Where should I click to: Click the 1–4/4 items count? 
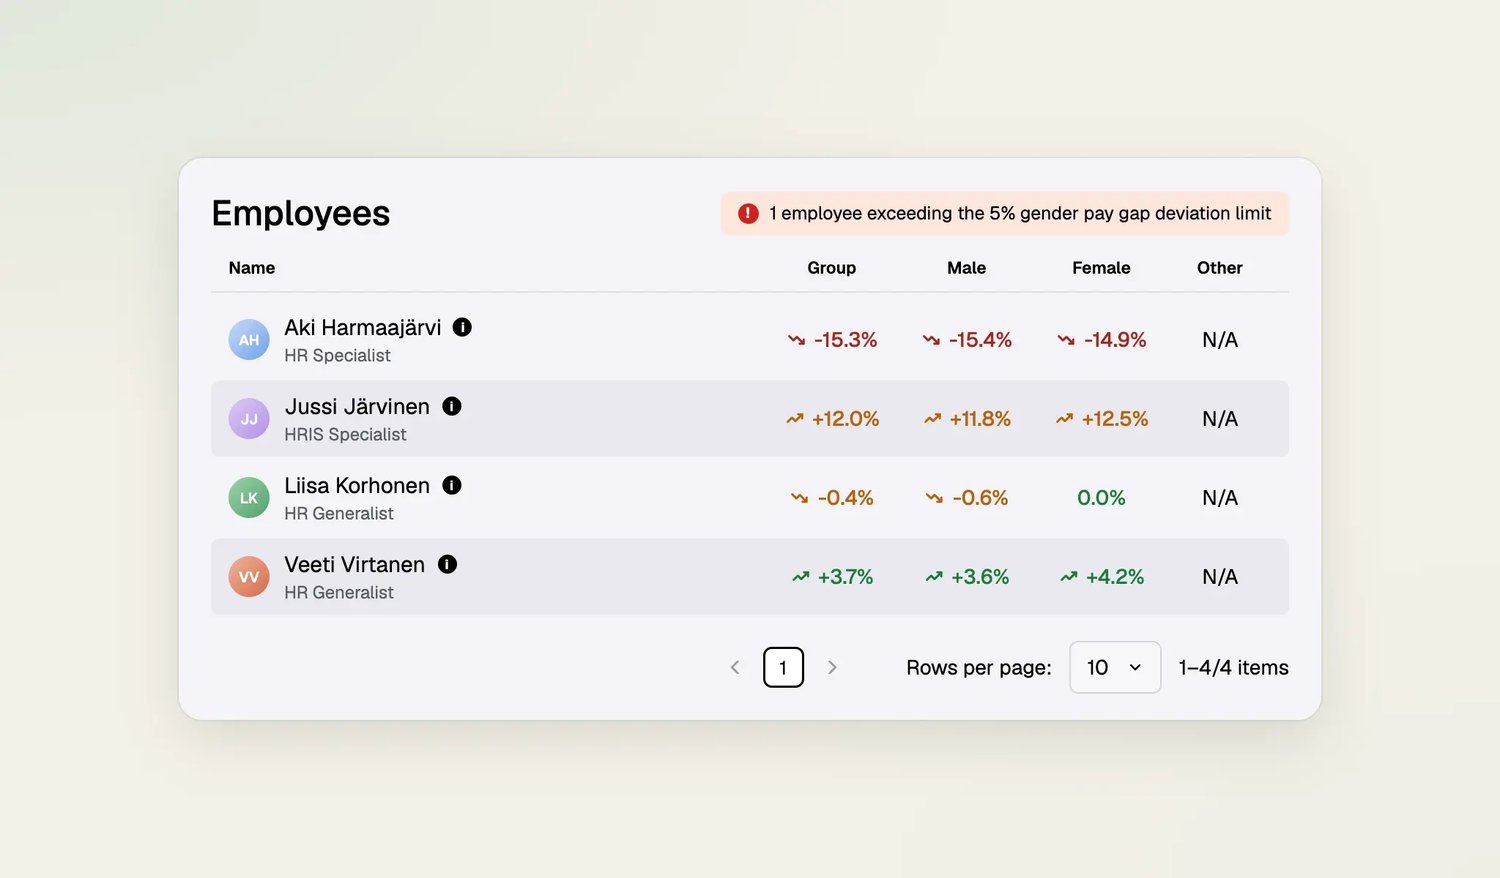[1234, 667]
